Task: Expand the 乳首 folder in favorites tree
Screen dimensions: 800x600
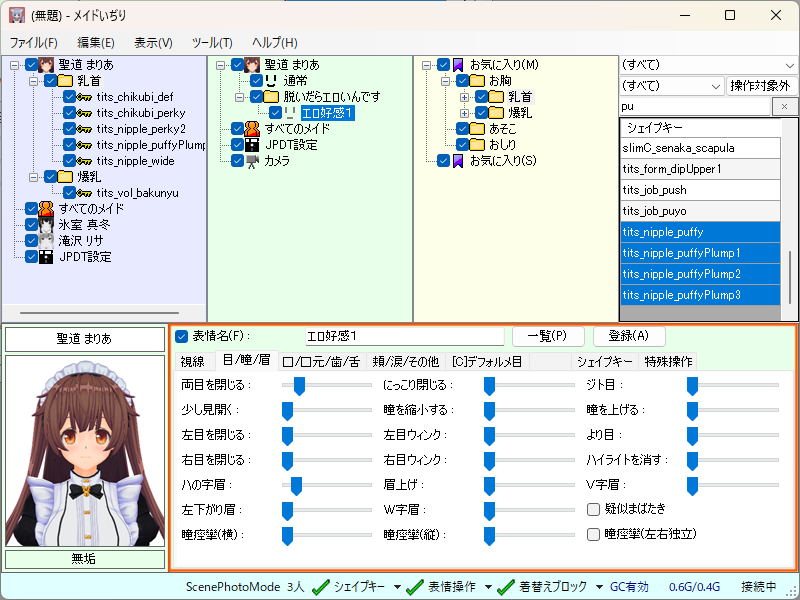Action: pos(464,97)
